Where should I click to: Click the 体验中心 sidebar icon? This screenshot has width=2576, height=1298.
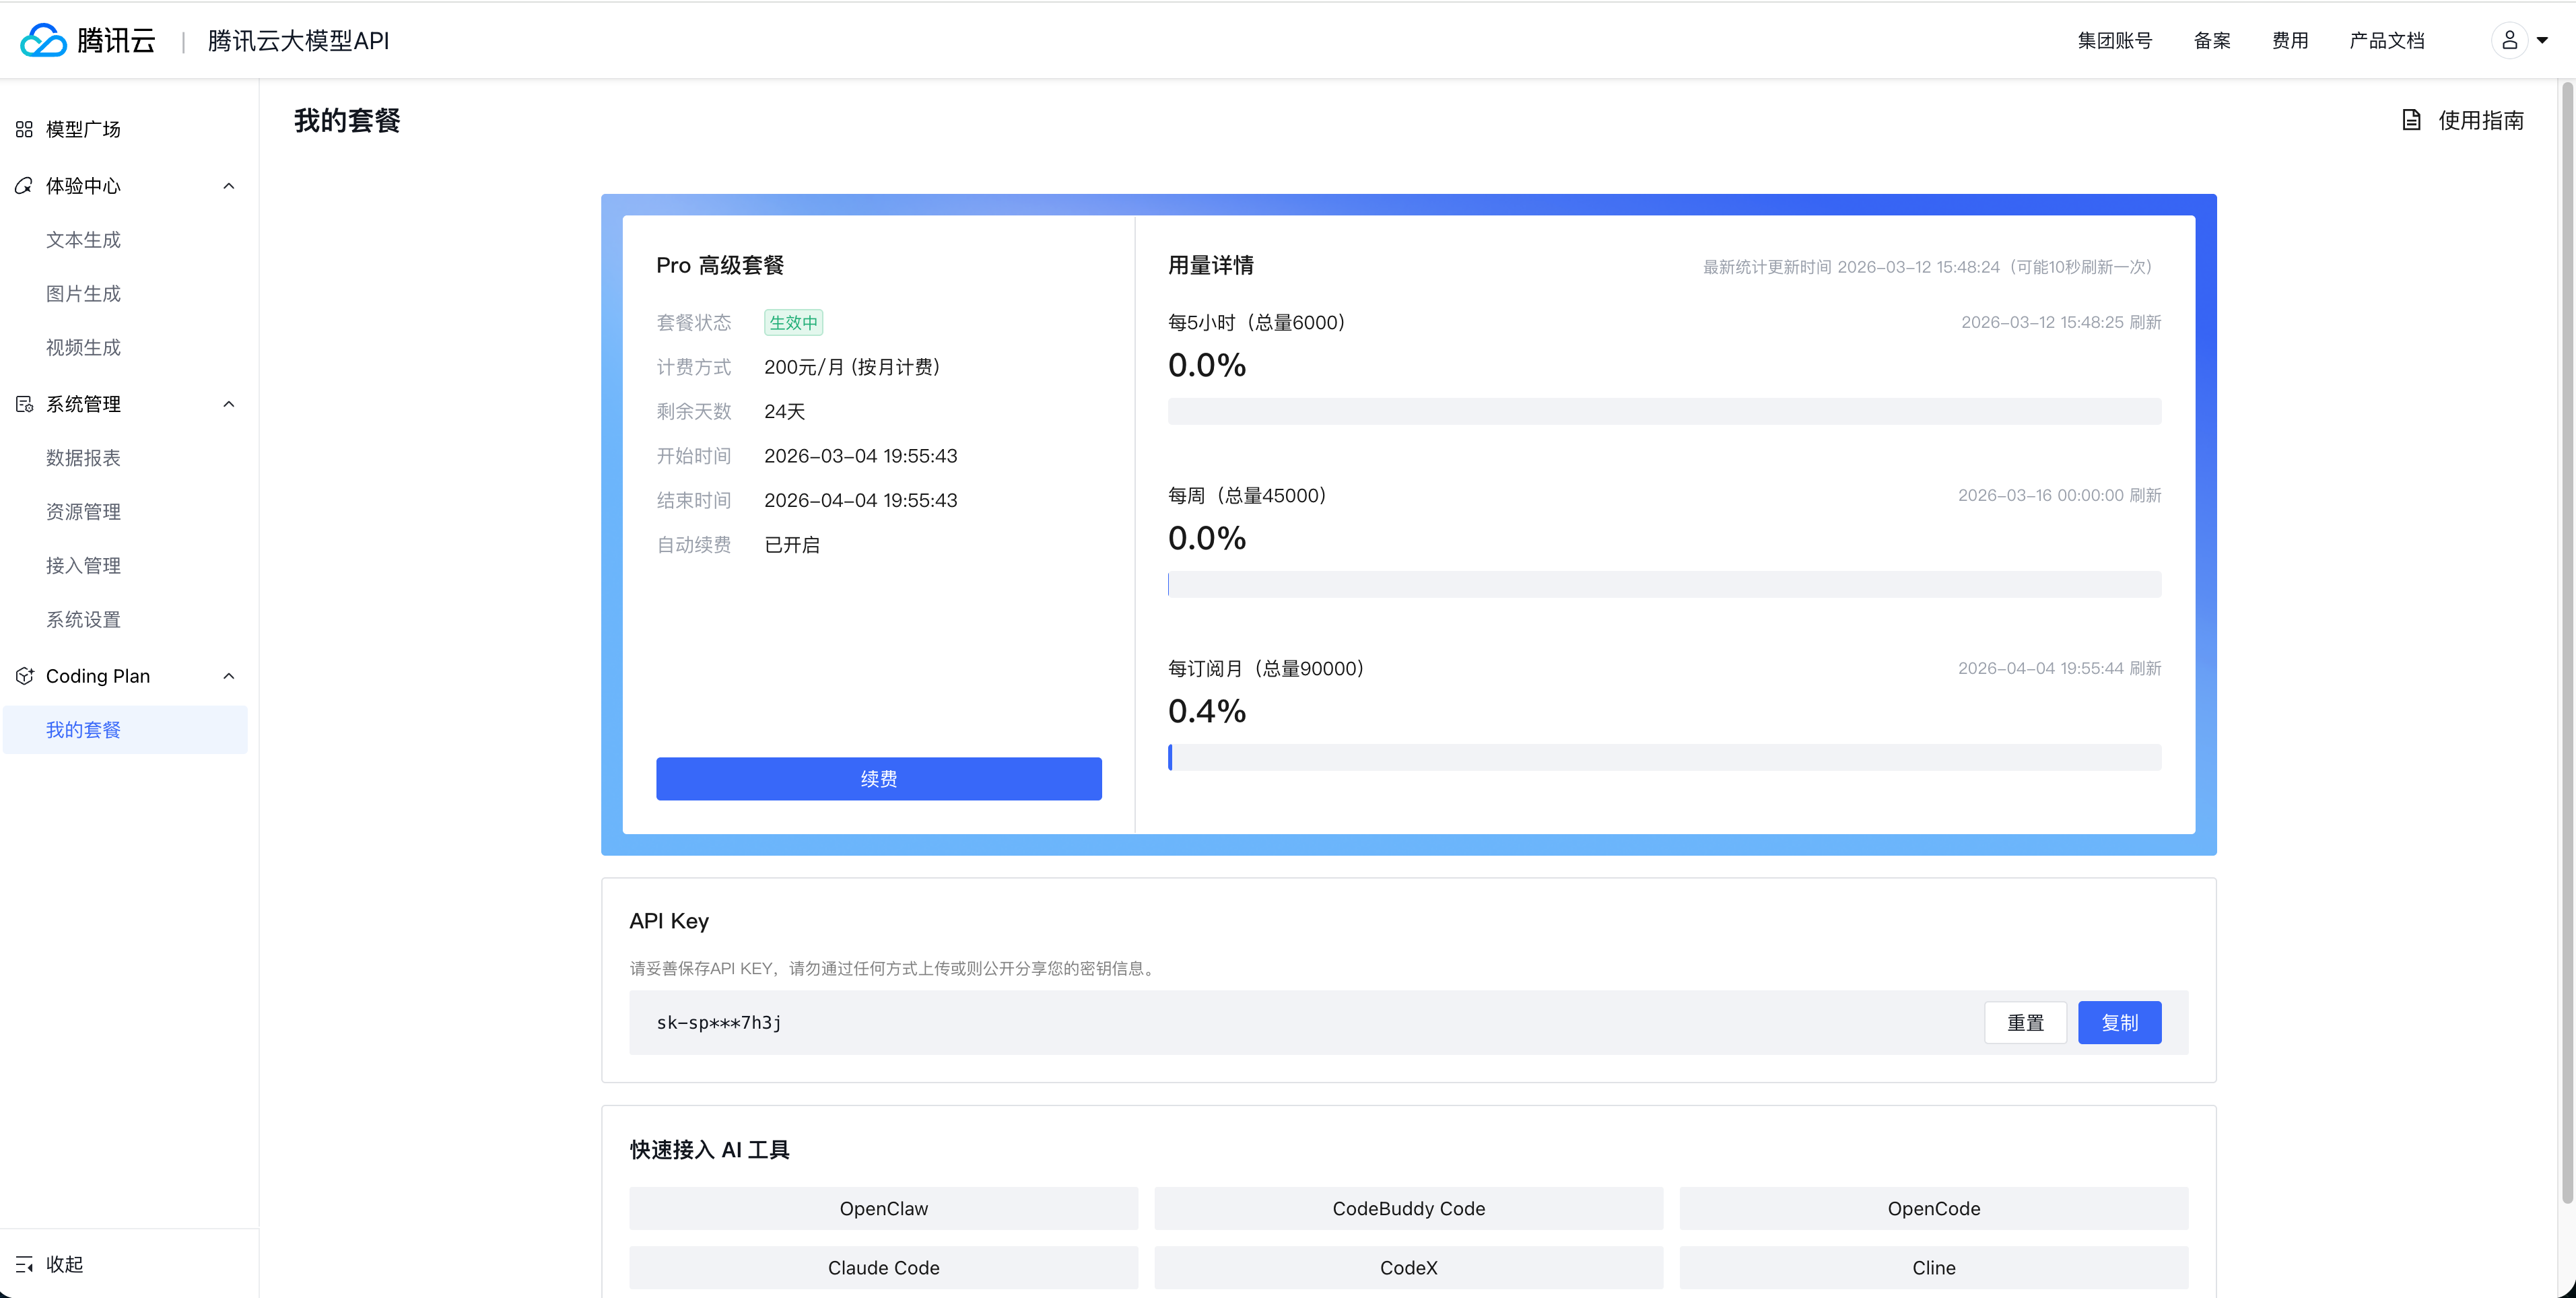pyautogui.click(x=24, y=186)
